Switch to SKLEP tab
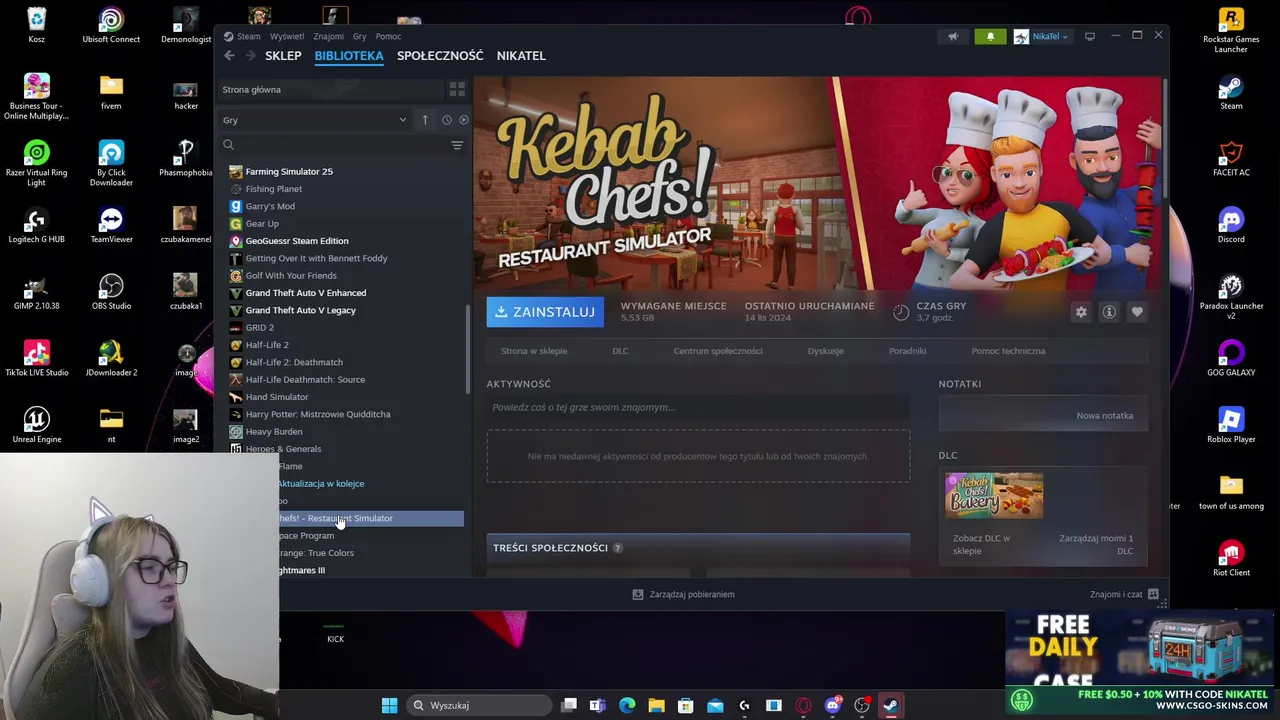 283,56
